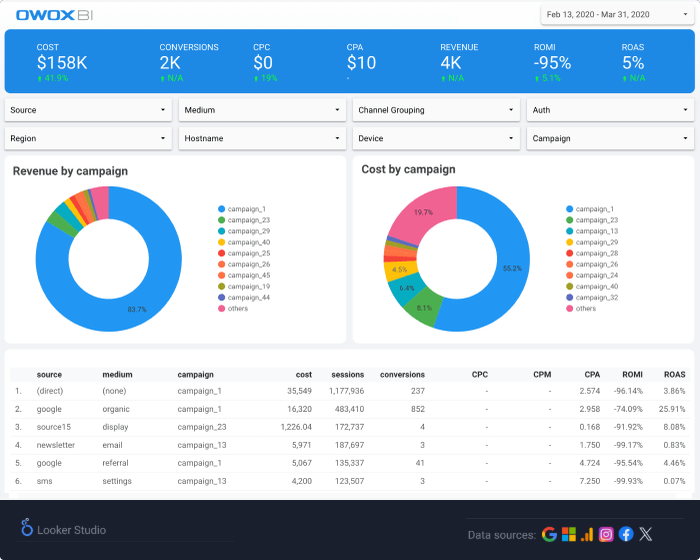700x560 pixels.
Task: Click the Cost by campaign chart title
Action: pyautogui.click(x=408, y=170)
